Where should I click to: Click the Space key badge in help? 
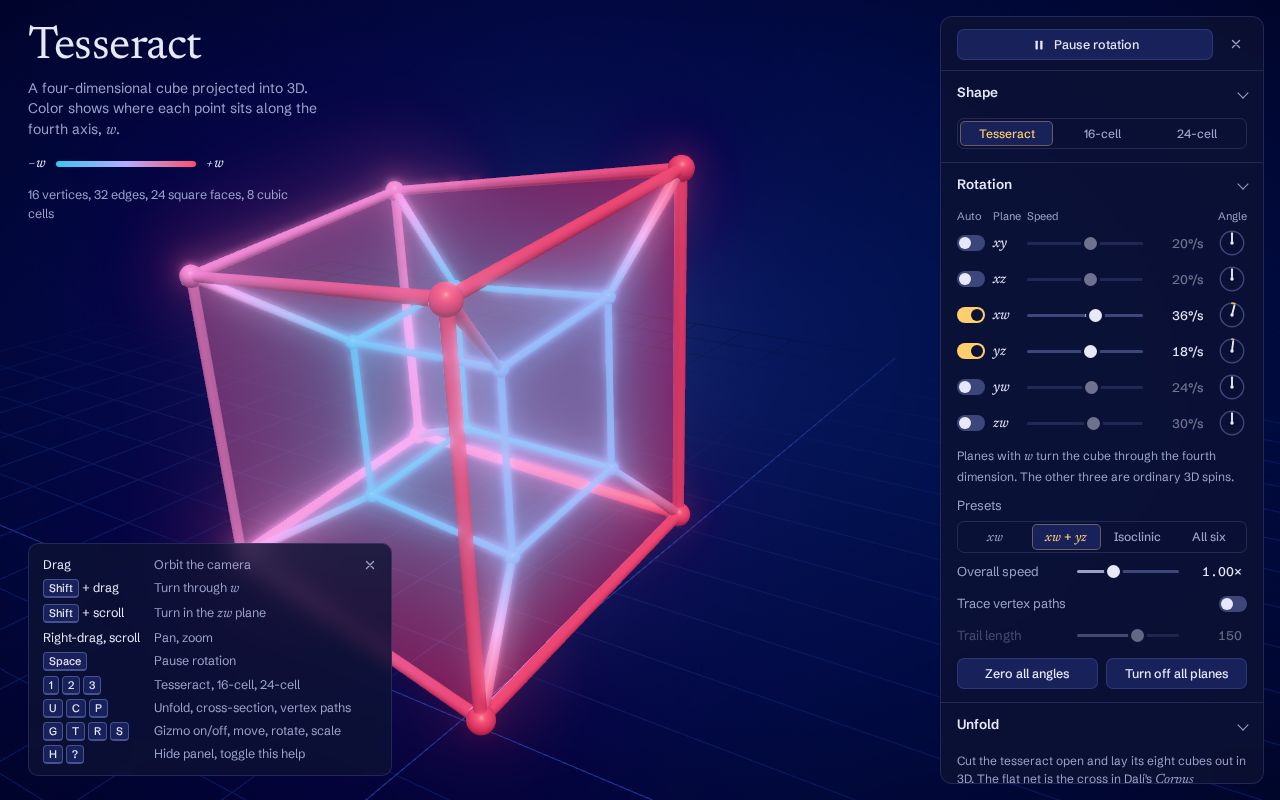(x=65, y=661)
